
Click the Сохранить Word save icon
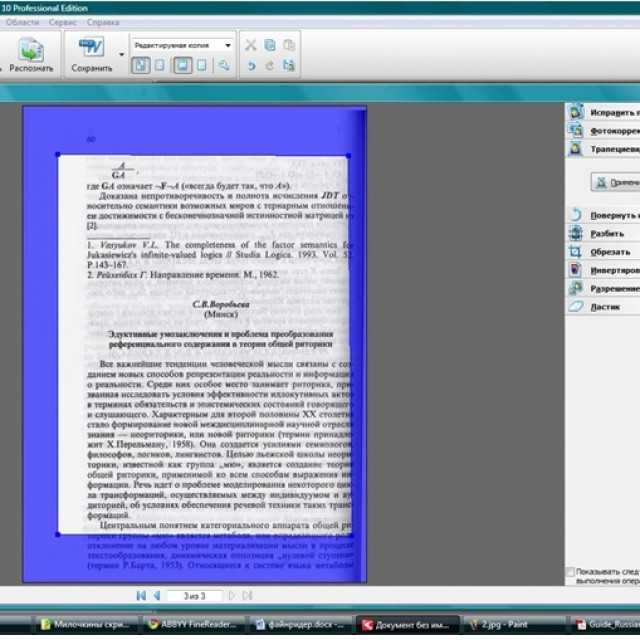coord(91,47)
